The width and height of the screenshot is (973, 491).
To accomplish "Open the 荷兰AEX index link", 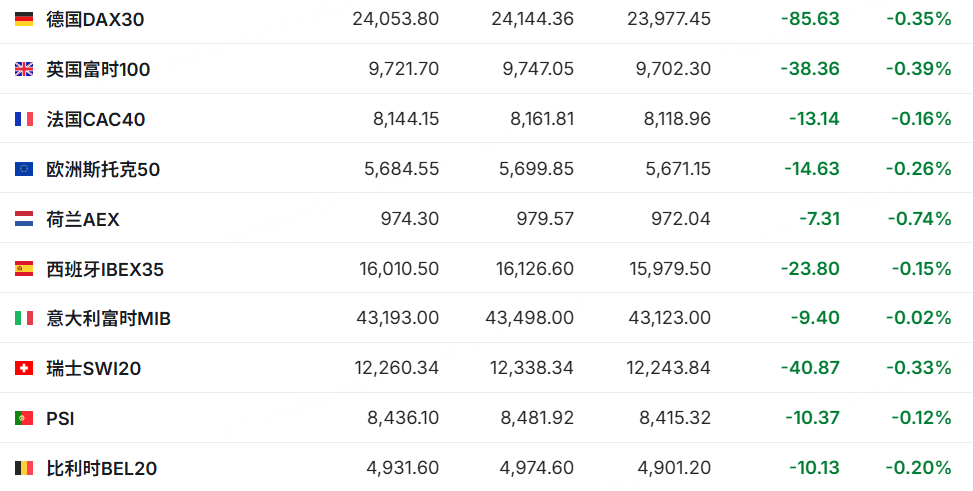I will [83, 219].
